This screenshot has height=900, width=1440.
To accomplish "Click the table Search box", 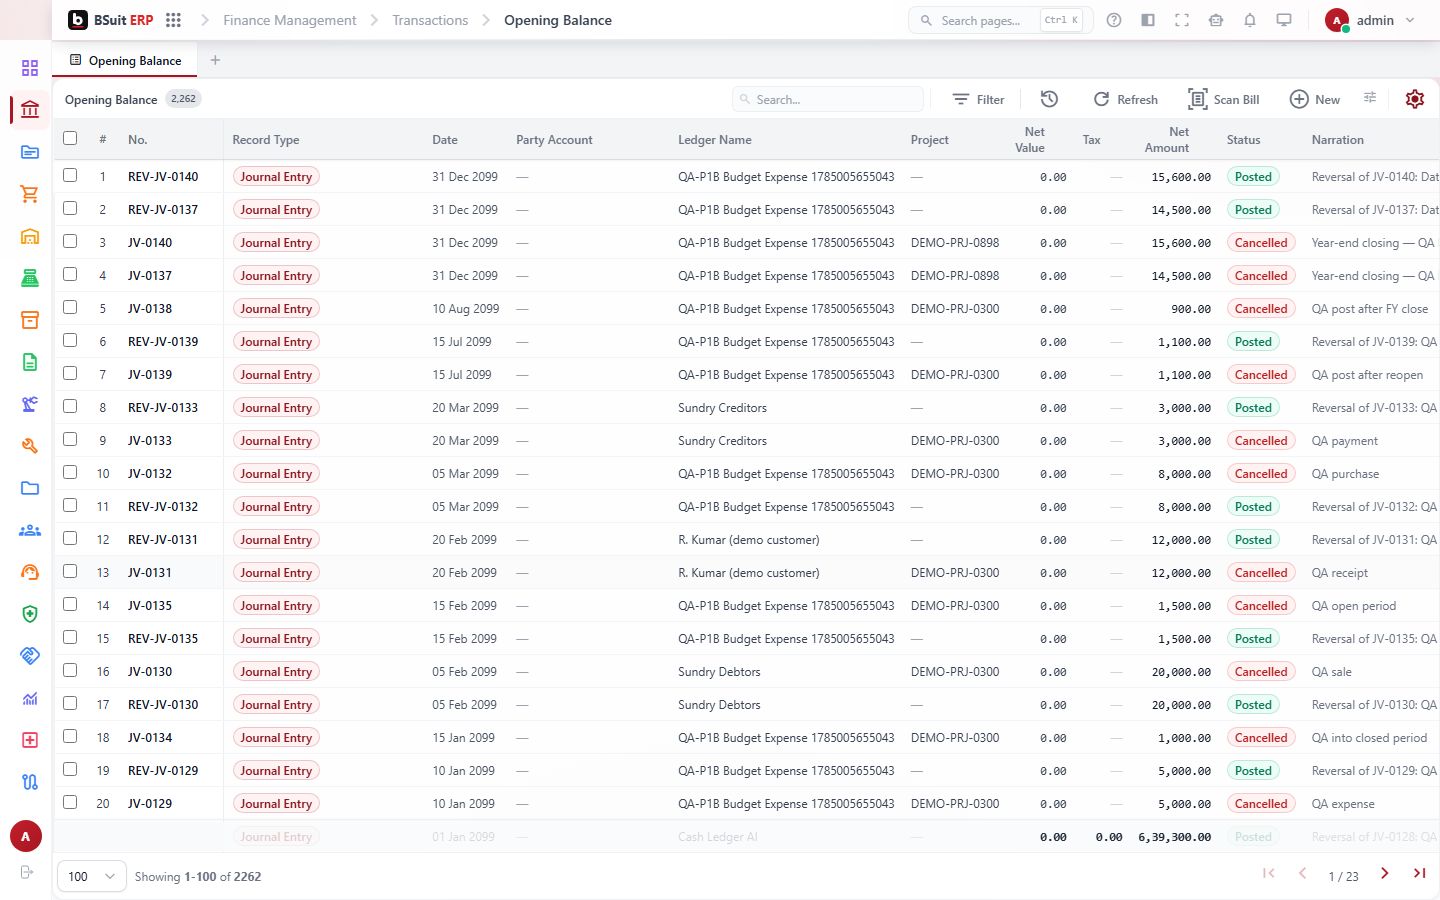I will (828, 99).
